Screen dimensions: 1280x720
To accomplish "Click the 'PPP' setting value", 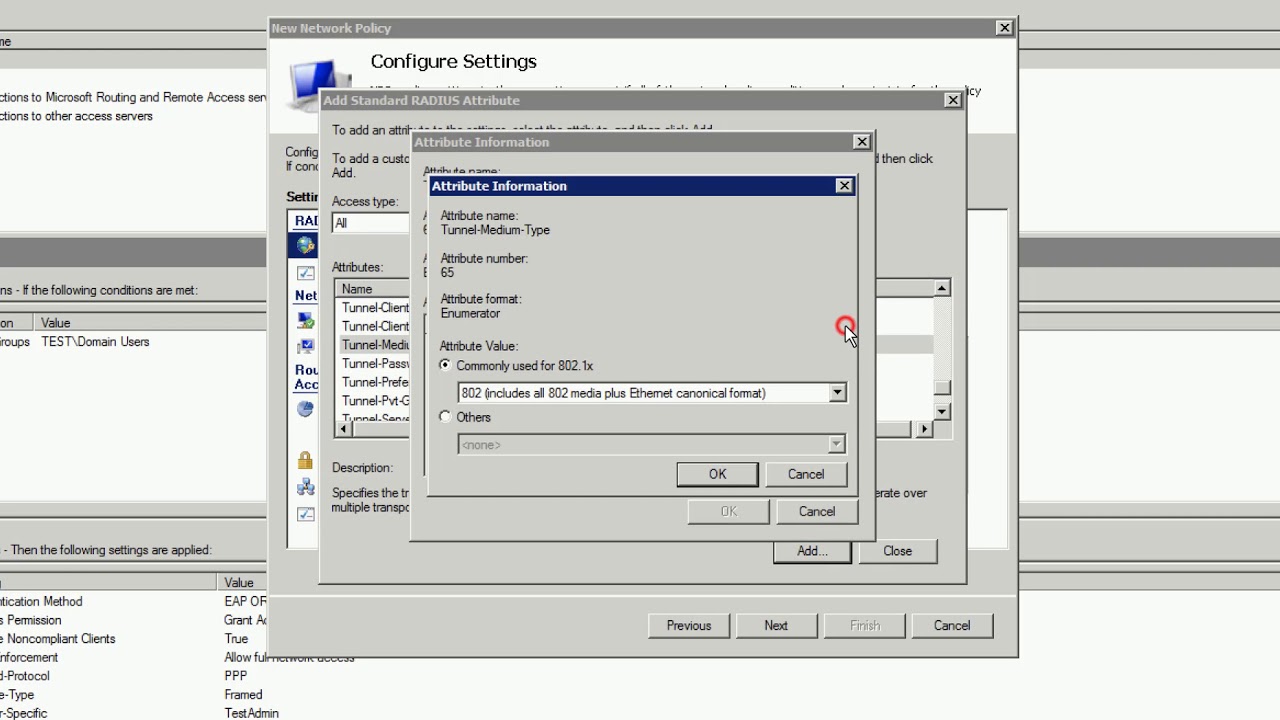I will [x=236, y=676].
